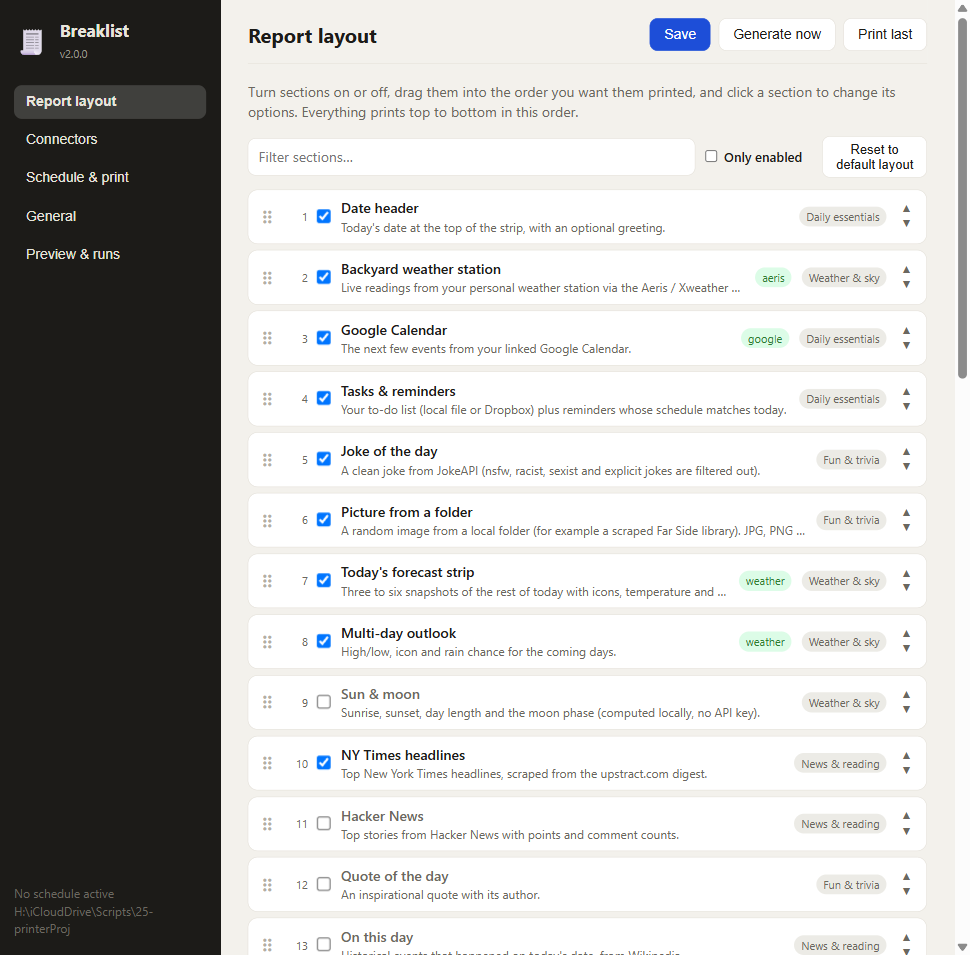
Task: Move Date header down with the arrow
Action: pos(906,223)
